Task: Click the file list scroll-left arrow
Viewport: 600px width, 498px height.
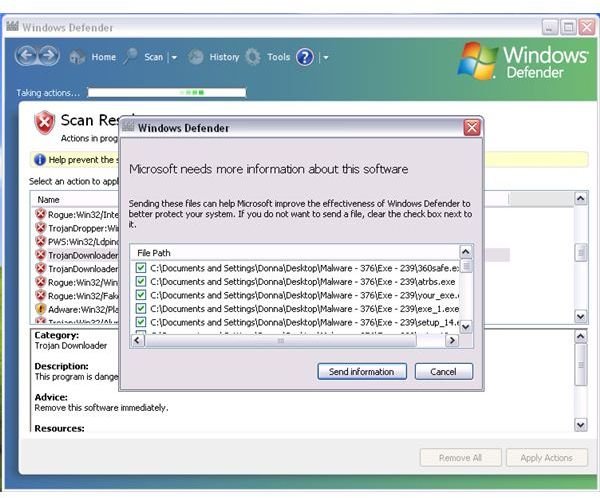Action: tap(137, 340)
